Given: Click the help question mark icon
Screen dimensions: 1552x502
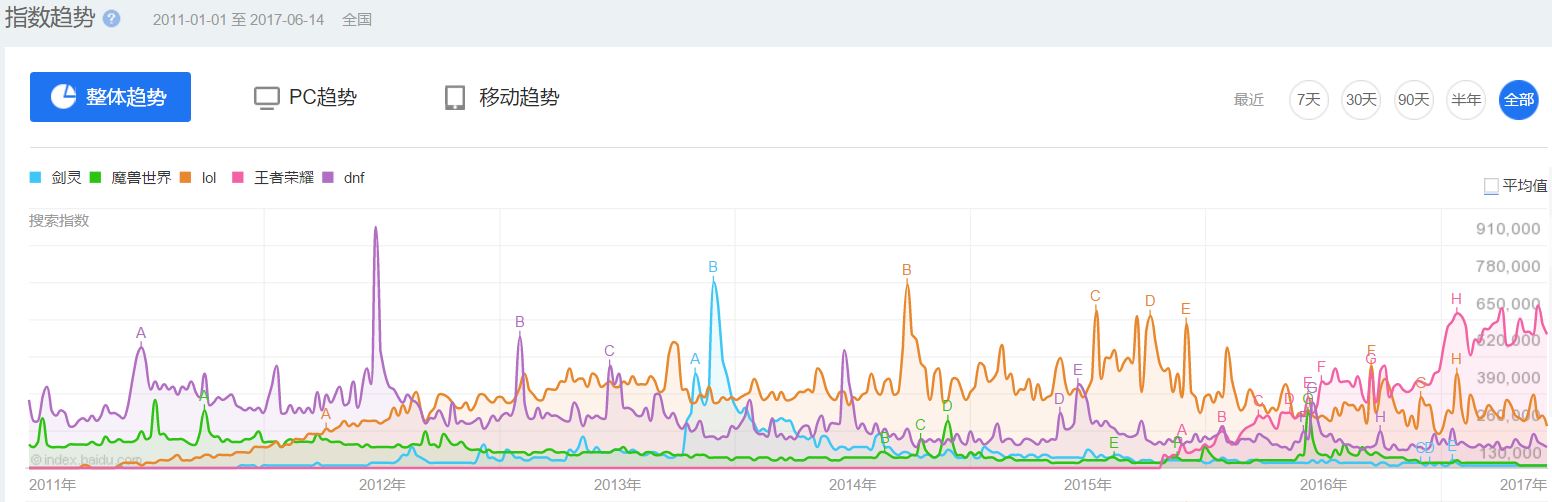Looking at the screenshot, I should (x=112, y=19).
